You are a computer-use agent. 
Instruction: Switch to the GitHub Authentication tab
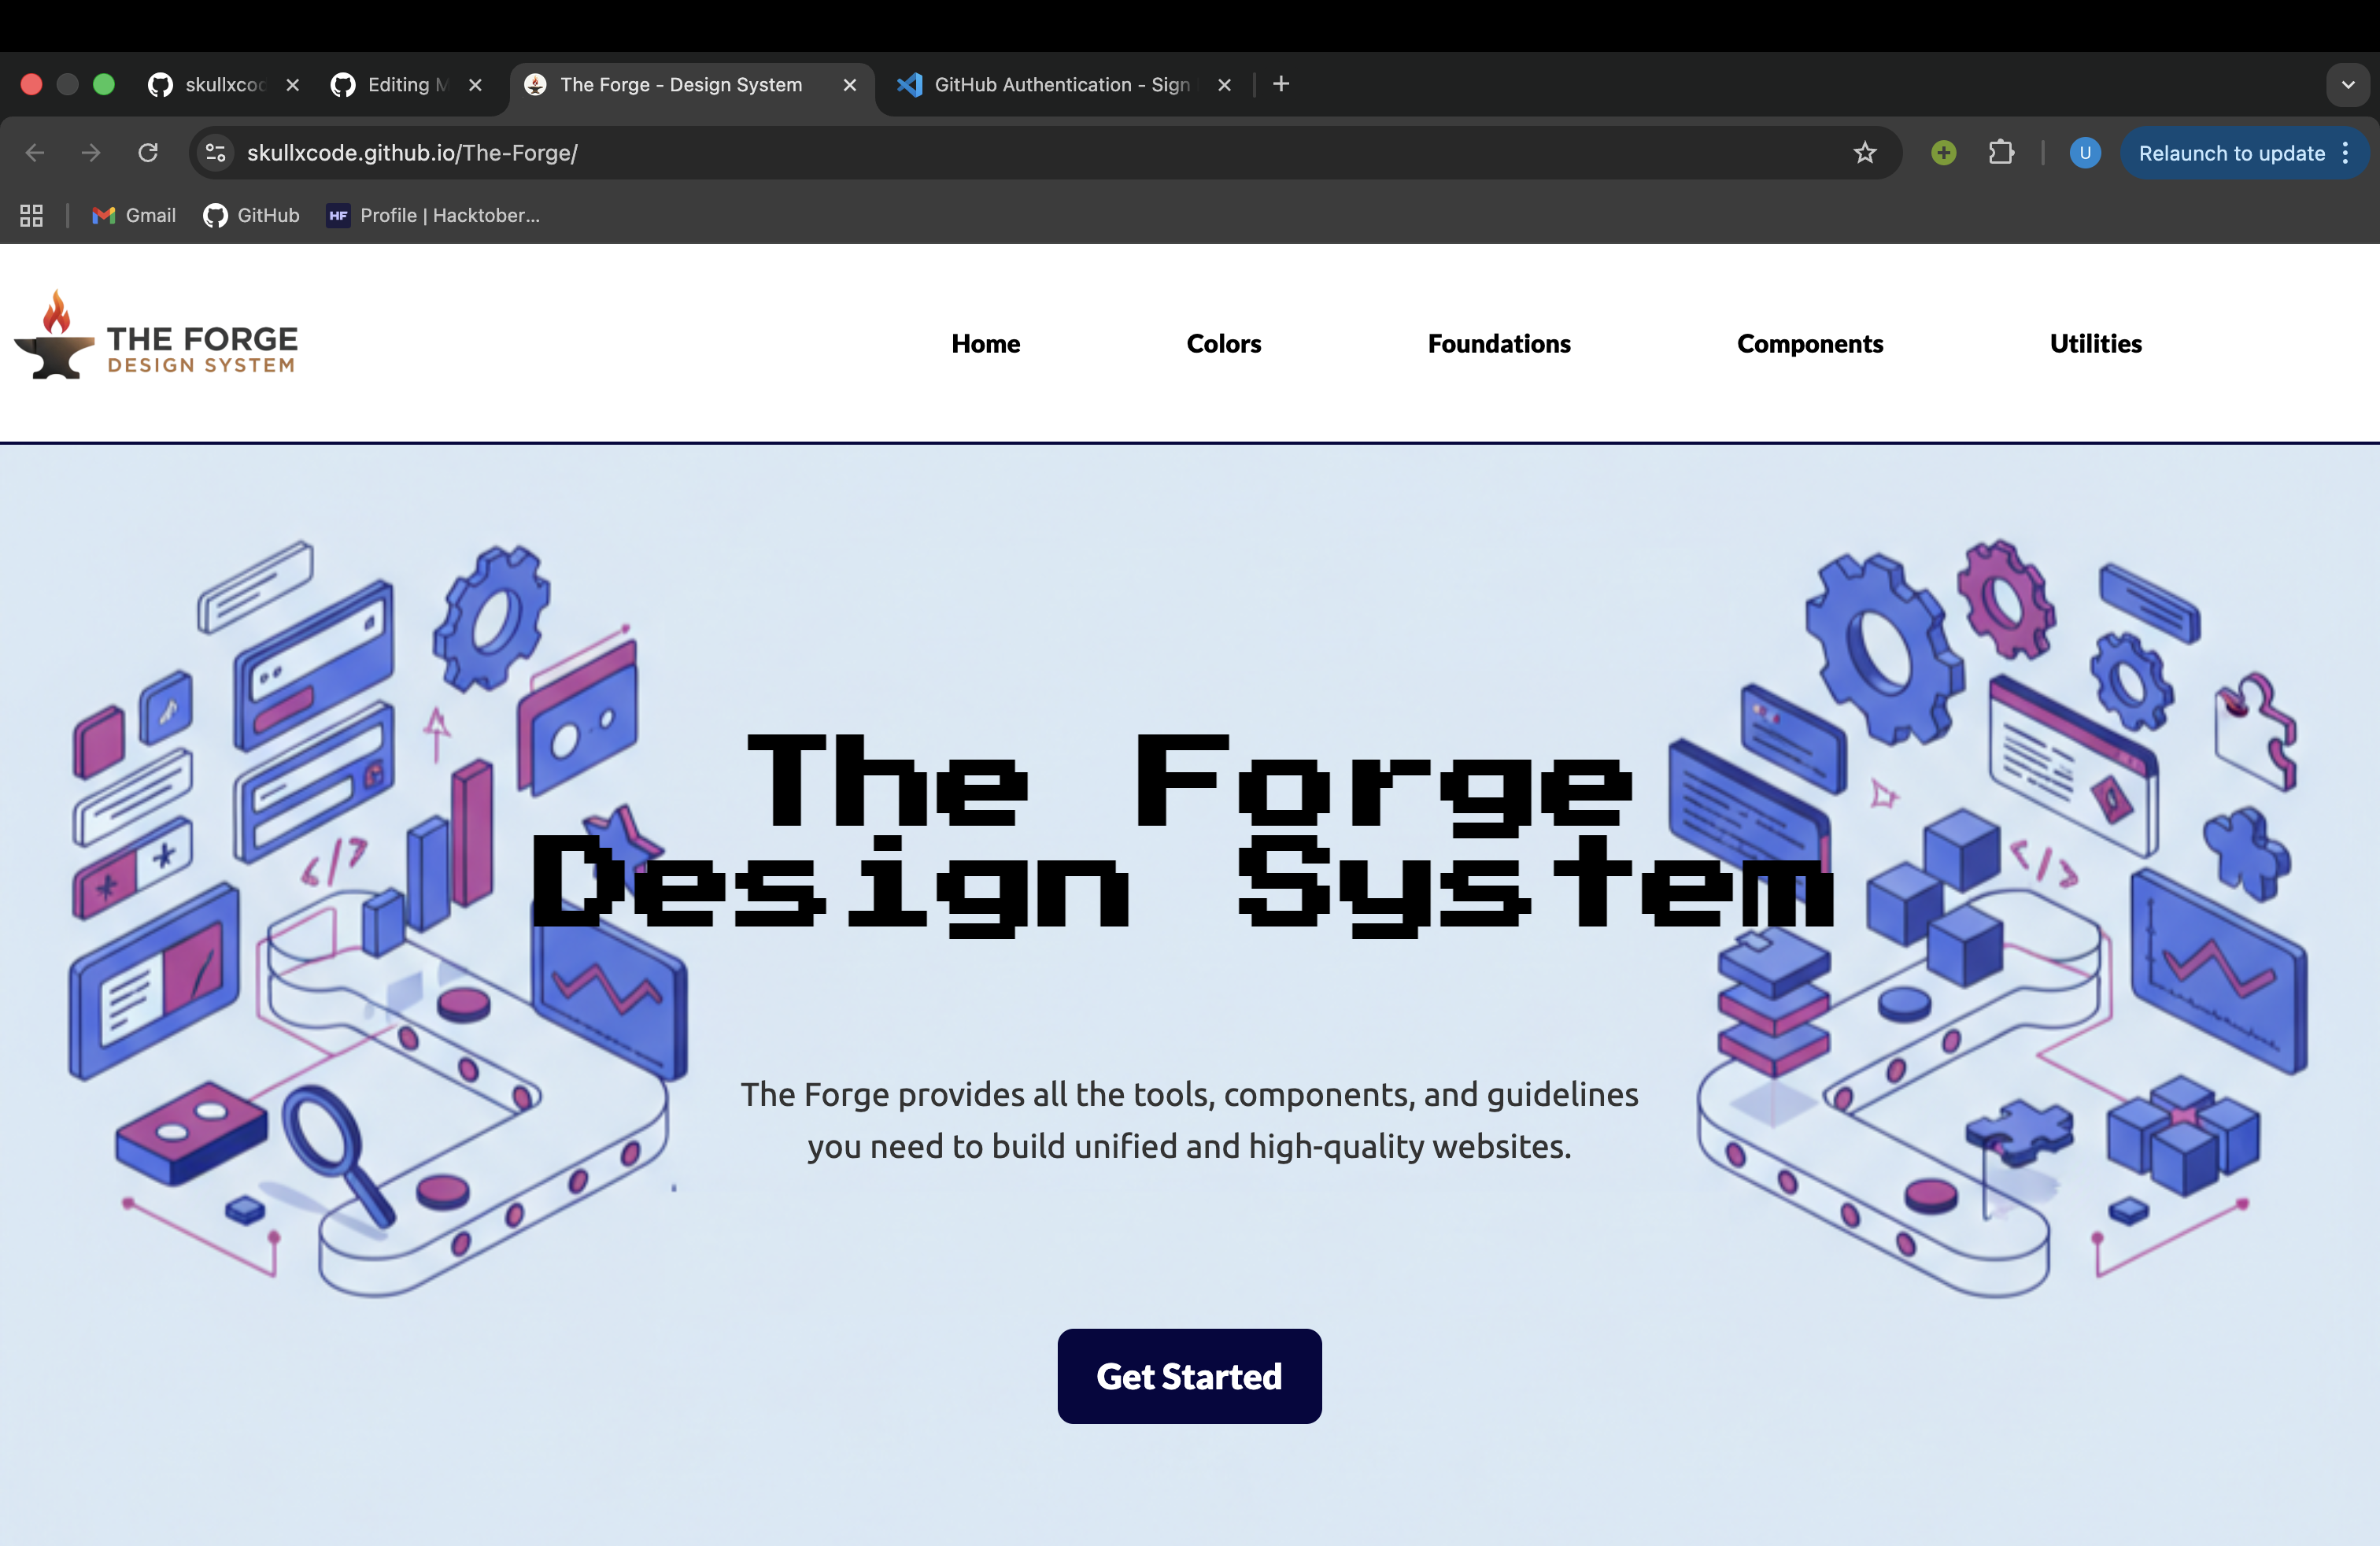tap(1060, 85)
